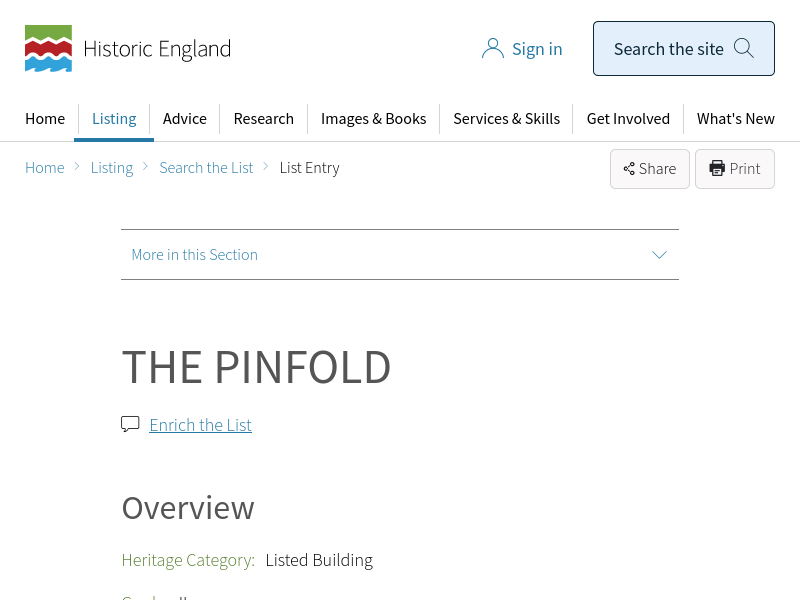The height and width of the screenshot is (600, 800).
Task: Select Services & Skills in navigation
Action: pyautogui.click(x=506, y=118)
